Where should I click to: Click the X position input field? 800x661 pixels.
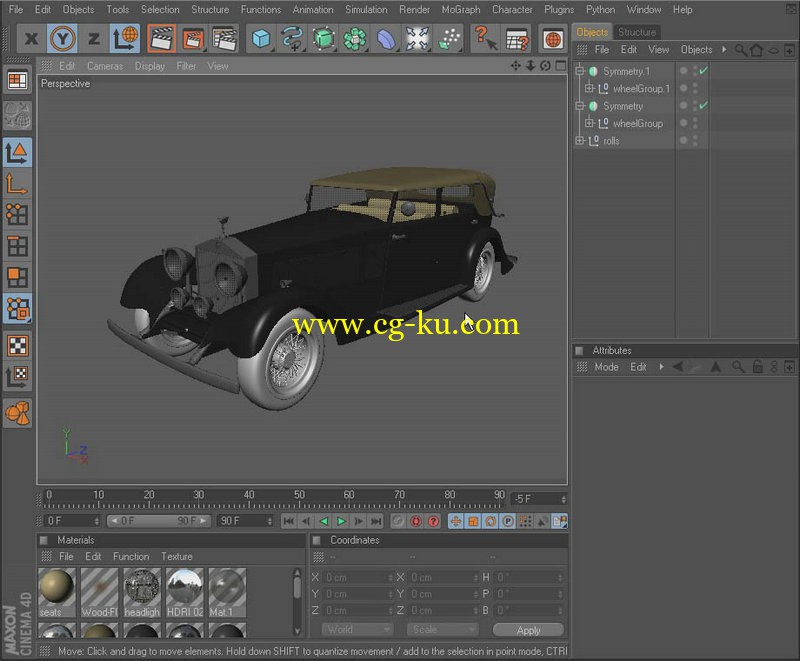click(x=358, y=577)
